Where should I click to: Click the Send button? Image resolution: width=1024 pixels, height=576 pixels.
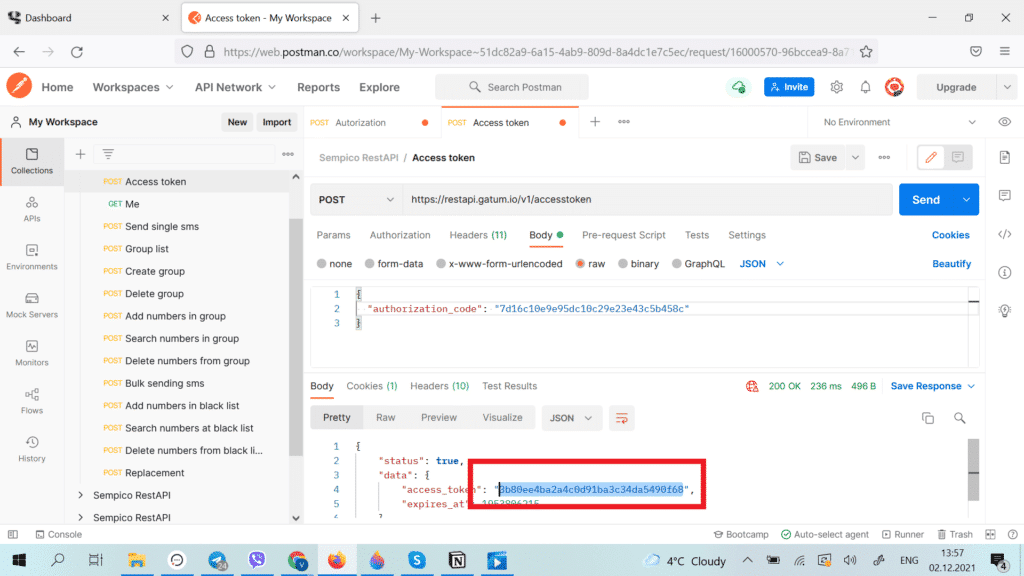(x=925, y=200)
